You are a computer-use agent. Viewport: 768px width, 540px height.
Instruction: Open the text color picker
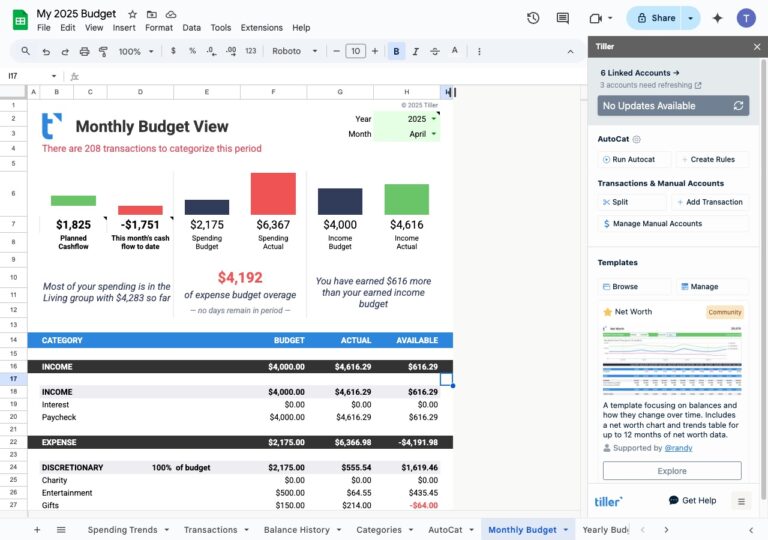pyautogui.click(x=455, y=51)
